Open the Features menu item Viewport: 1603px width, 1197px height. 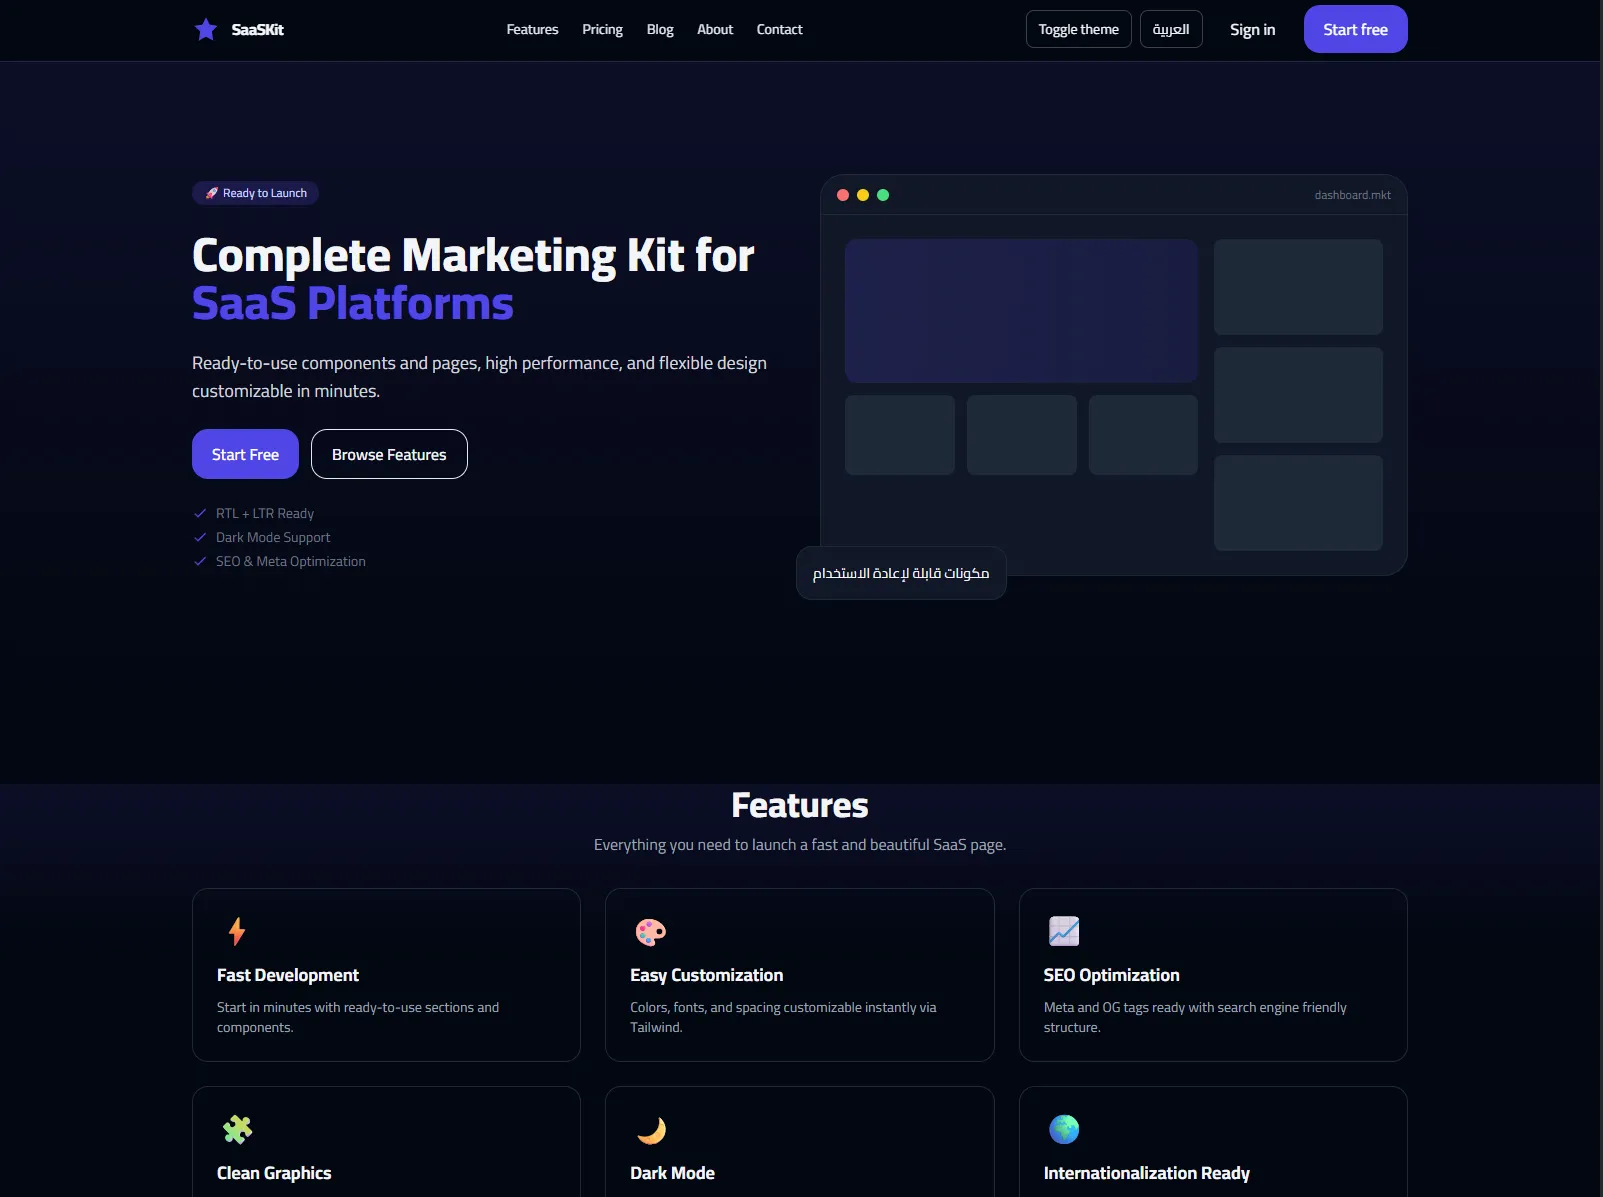point(532,29)
